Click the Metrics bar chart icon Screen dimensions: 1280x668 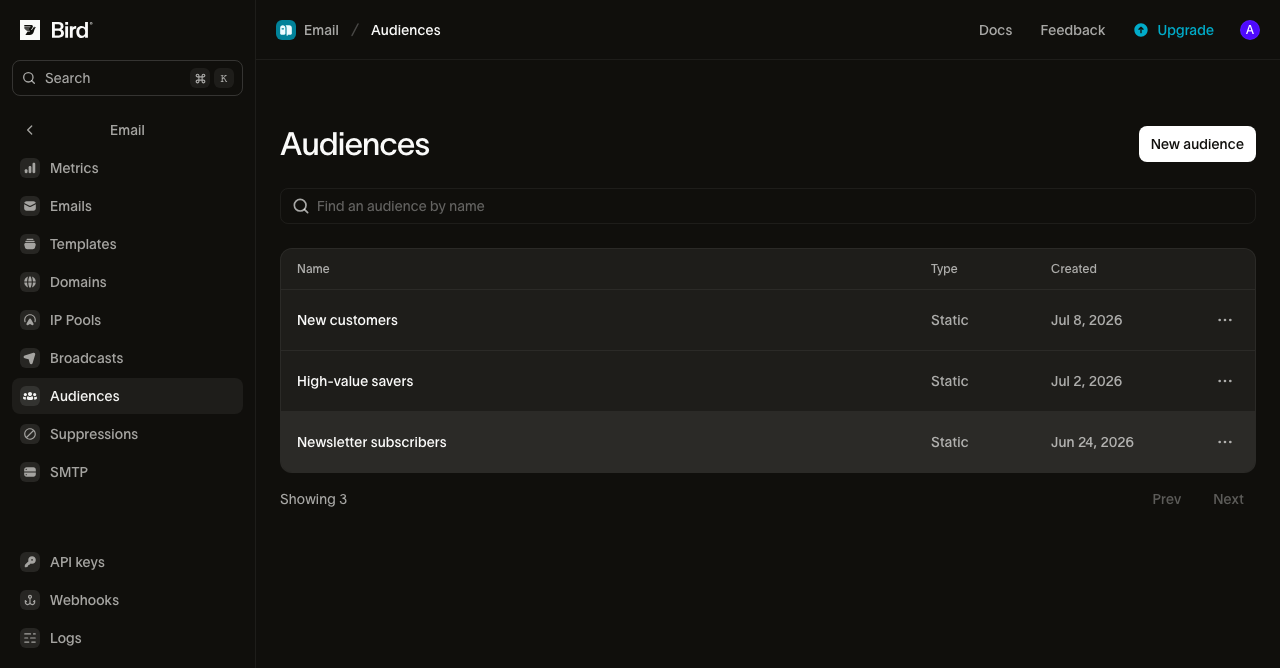(x=30, y=168)
